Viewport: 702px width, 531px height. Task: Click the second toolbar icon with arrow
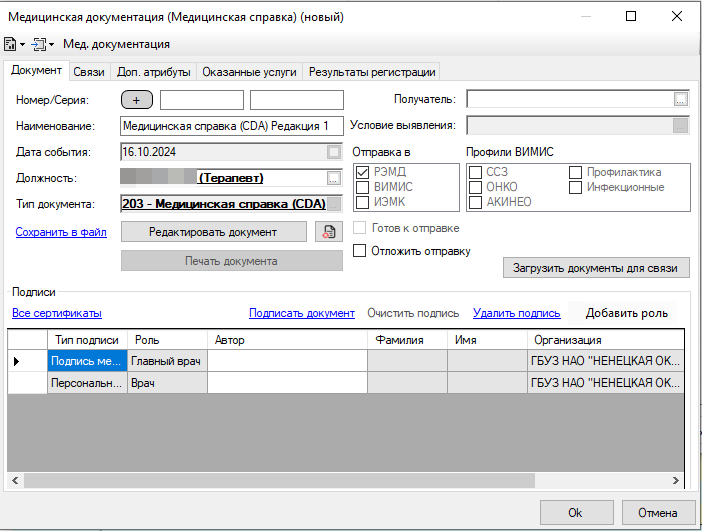click(x=39, y=44)
